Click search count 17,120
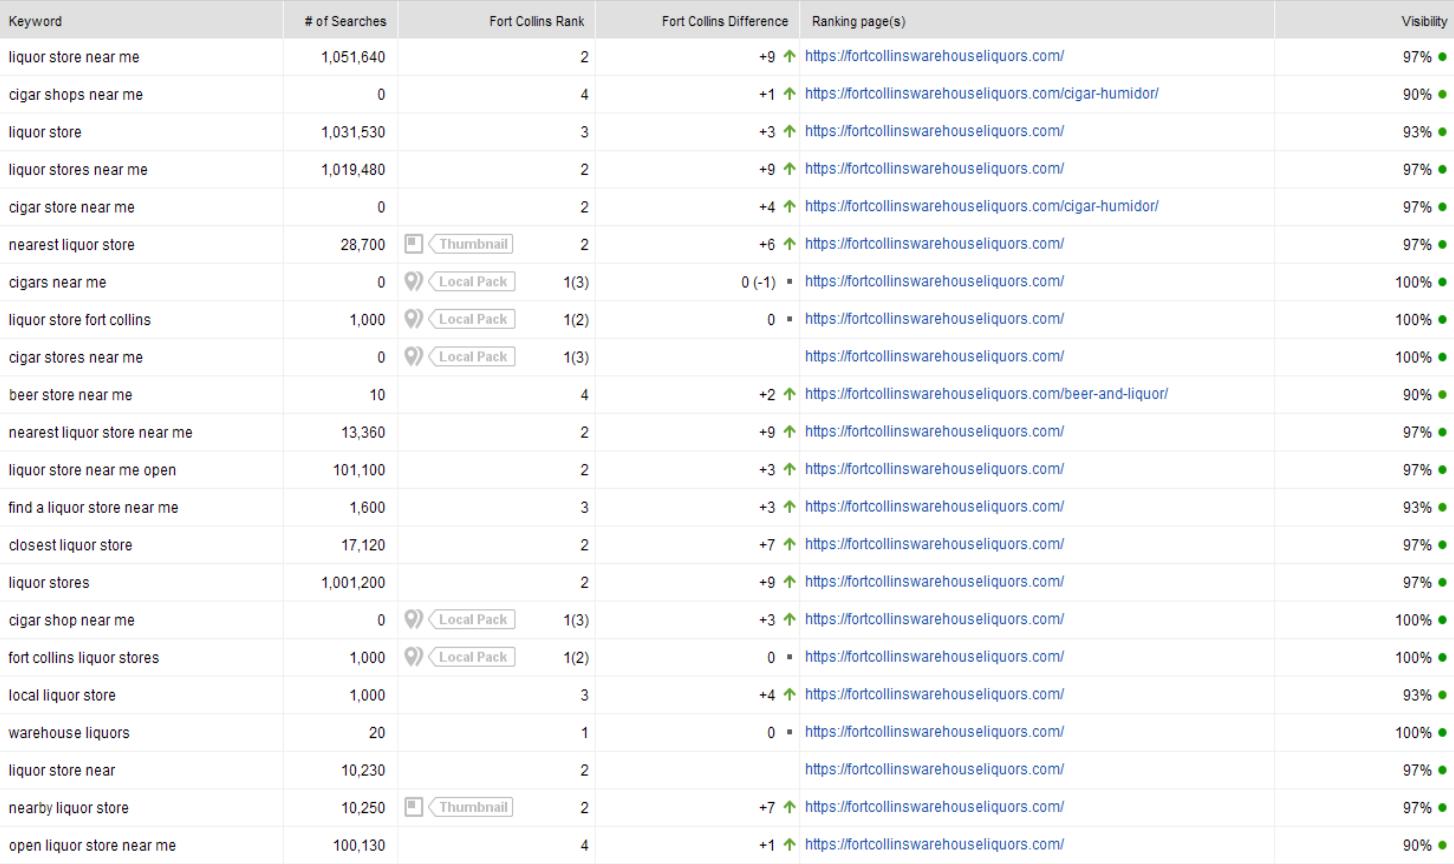Screen dimensions: 1454x864 pos(363,545)
